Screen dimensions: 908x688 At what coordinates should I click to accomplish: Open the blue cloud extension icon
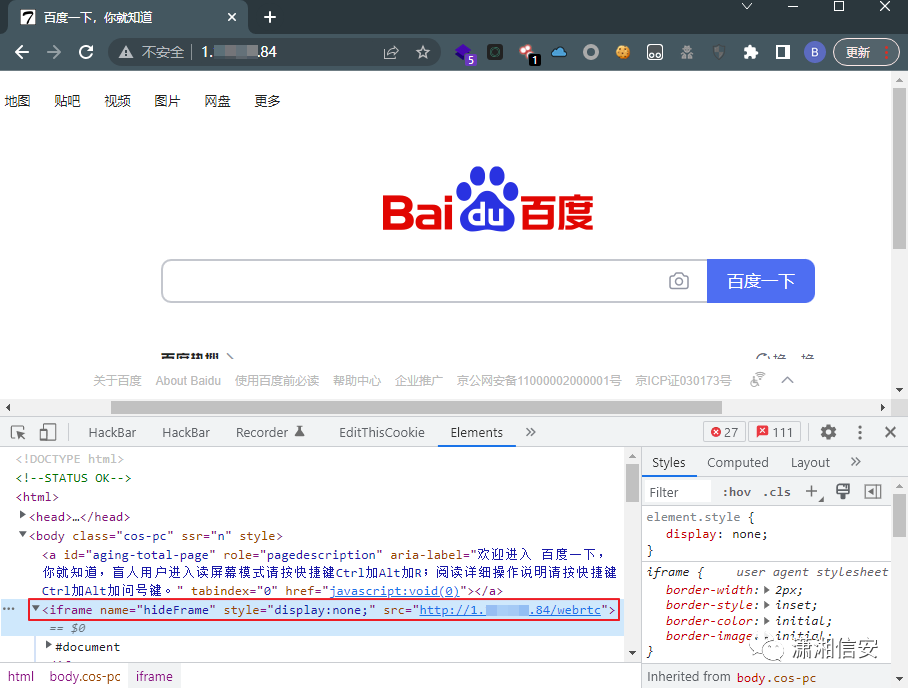pos(559,53)
